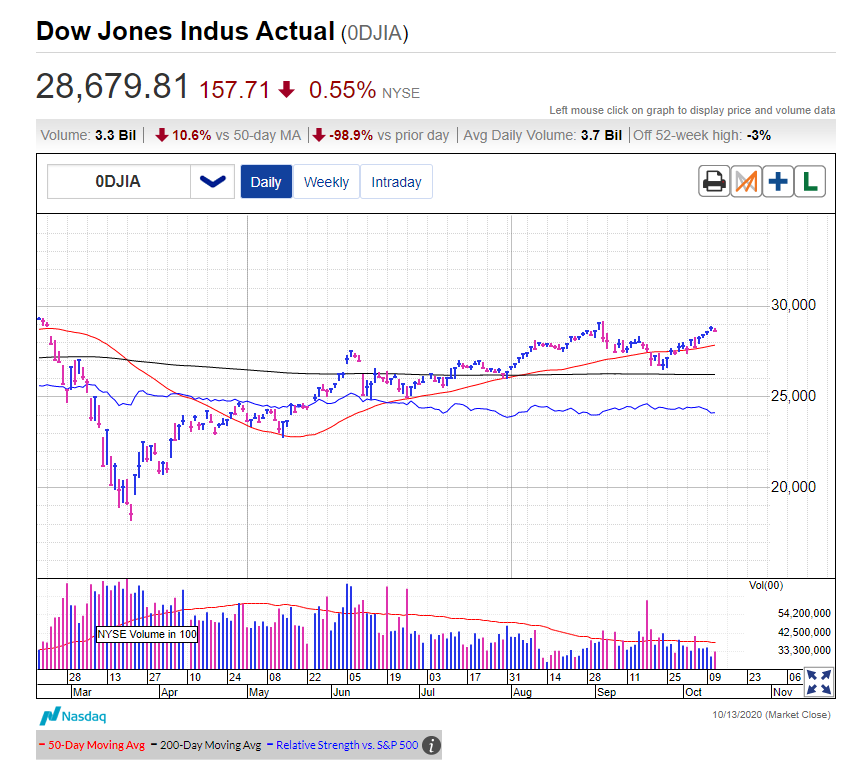Open the MarketSmith chart icon
The height and width of the screenshot is (765, 862).
(x=746, y=181)
